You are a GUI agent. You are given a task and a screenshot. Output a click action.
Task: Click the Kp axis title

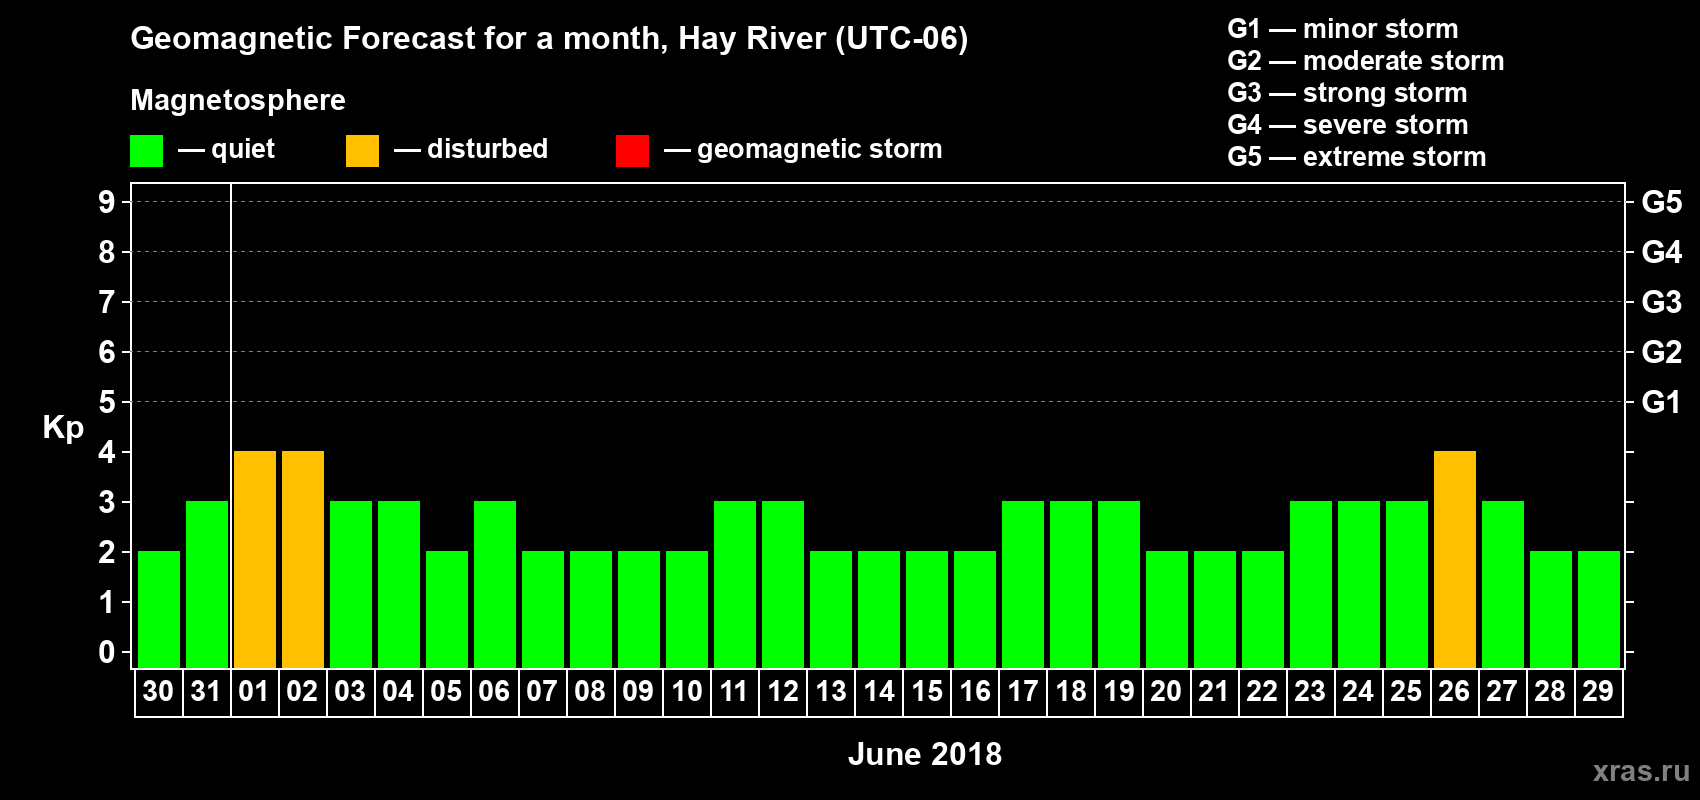pyautogui.click(x=63, y=428)
